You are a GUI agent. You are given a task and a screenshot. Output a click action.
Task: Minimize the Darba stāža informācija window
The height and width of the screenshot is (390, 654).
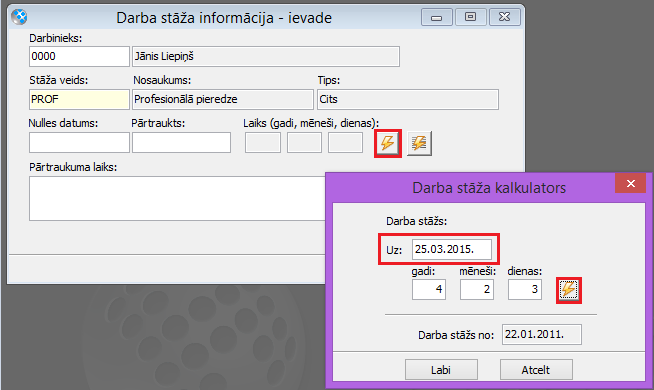(437, 17)
